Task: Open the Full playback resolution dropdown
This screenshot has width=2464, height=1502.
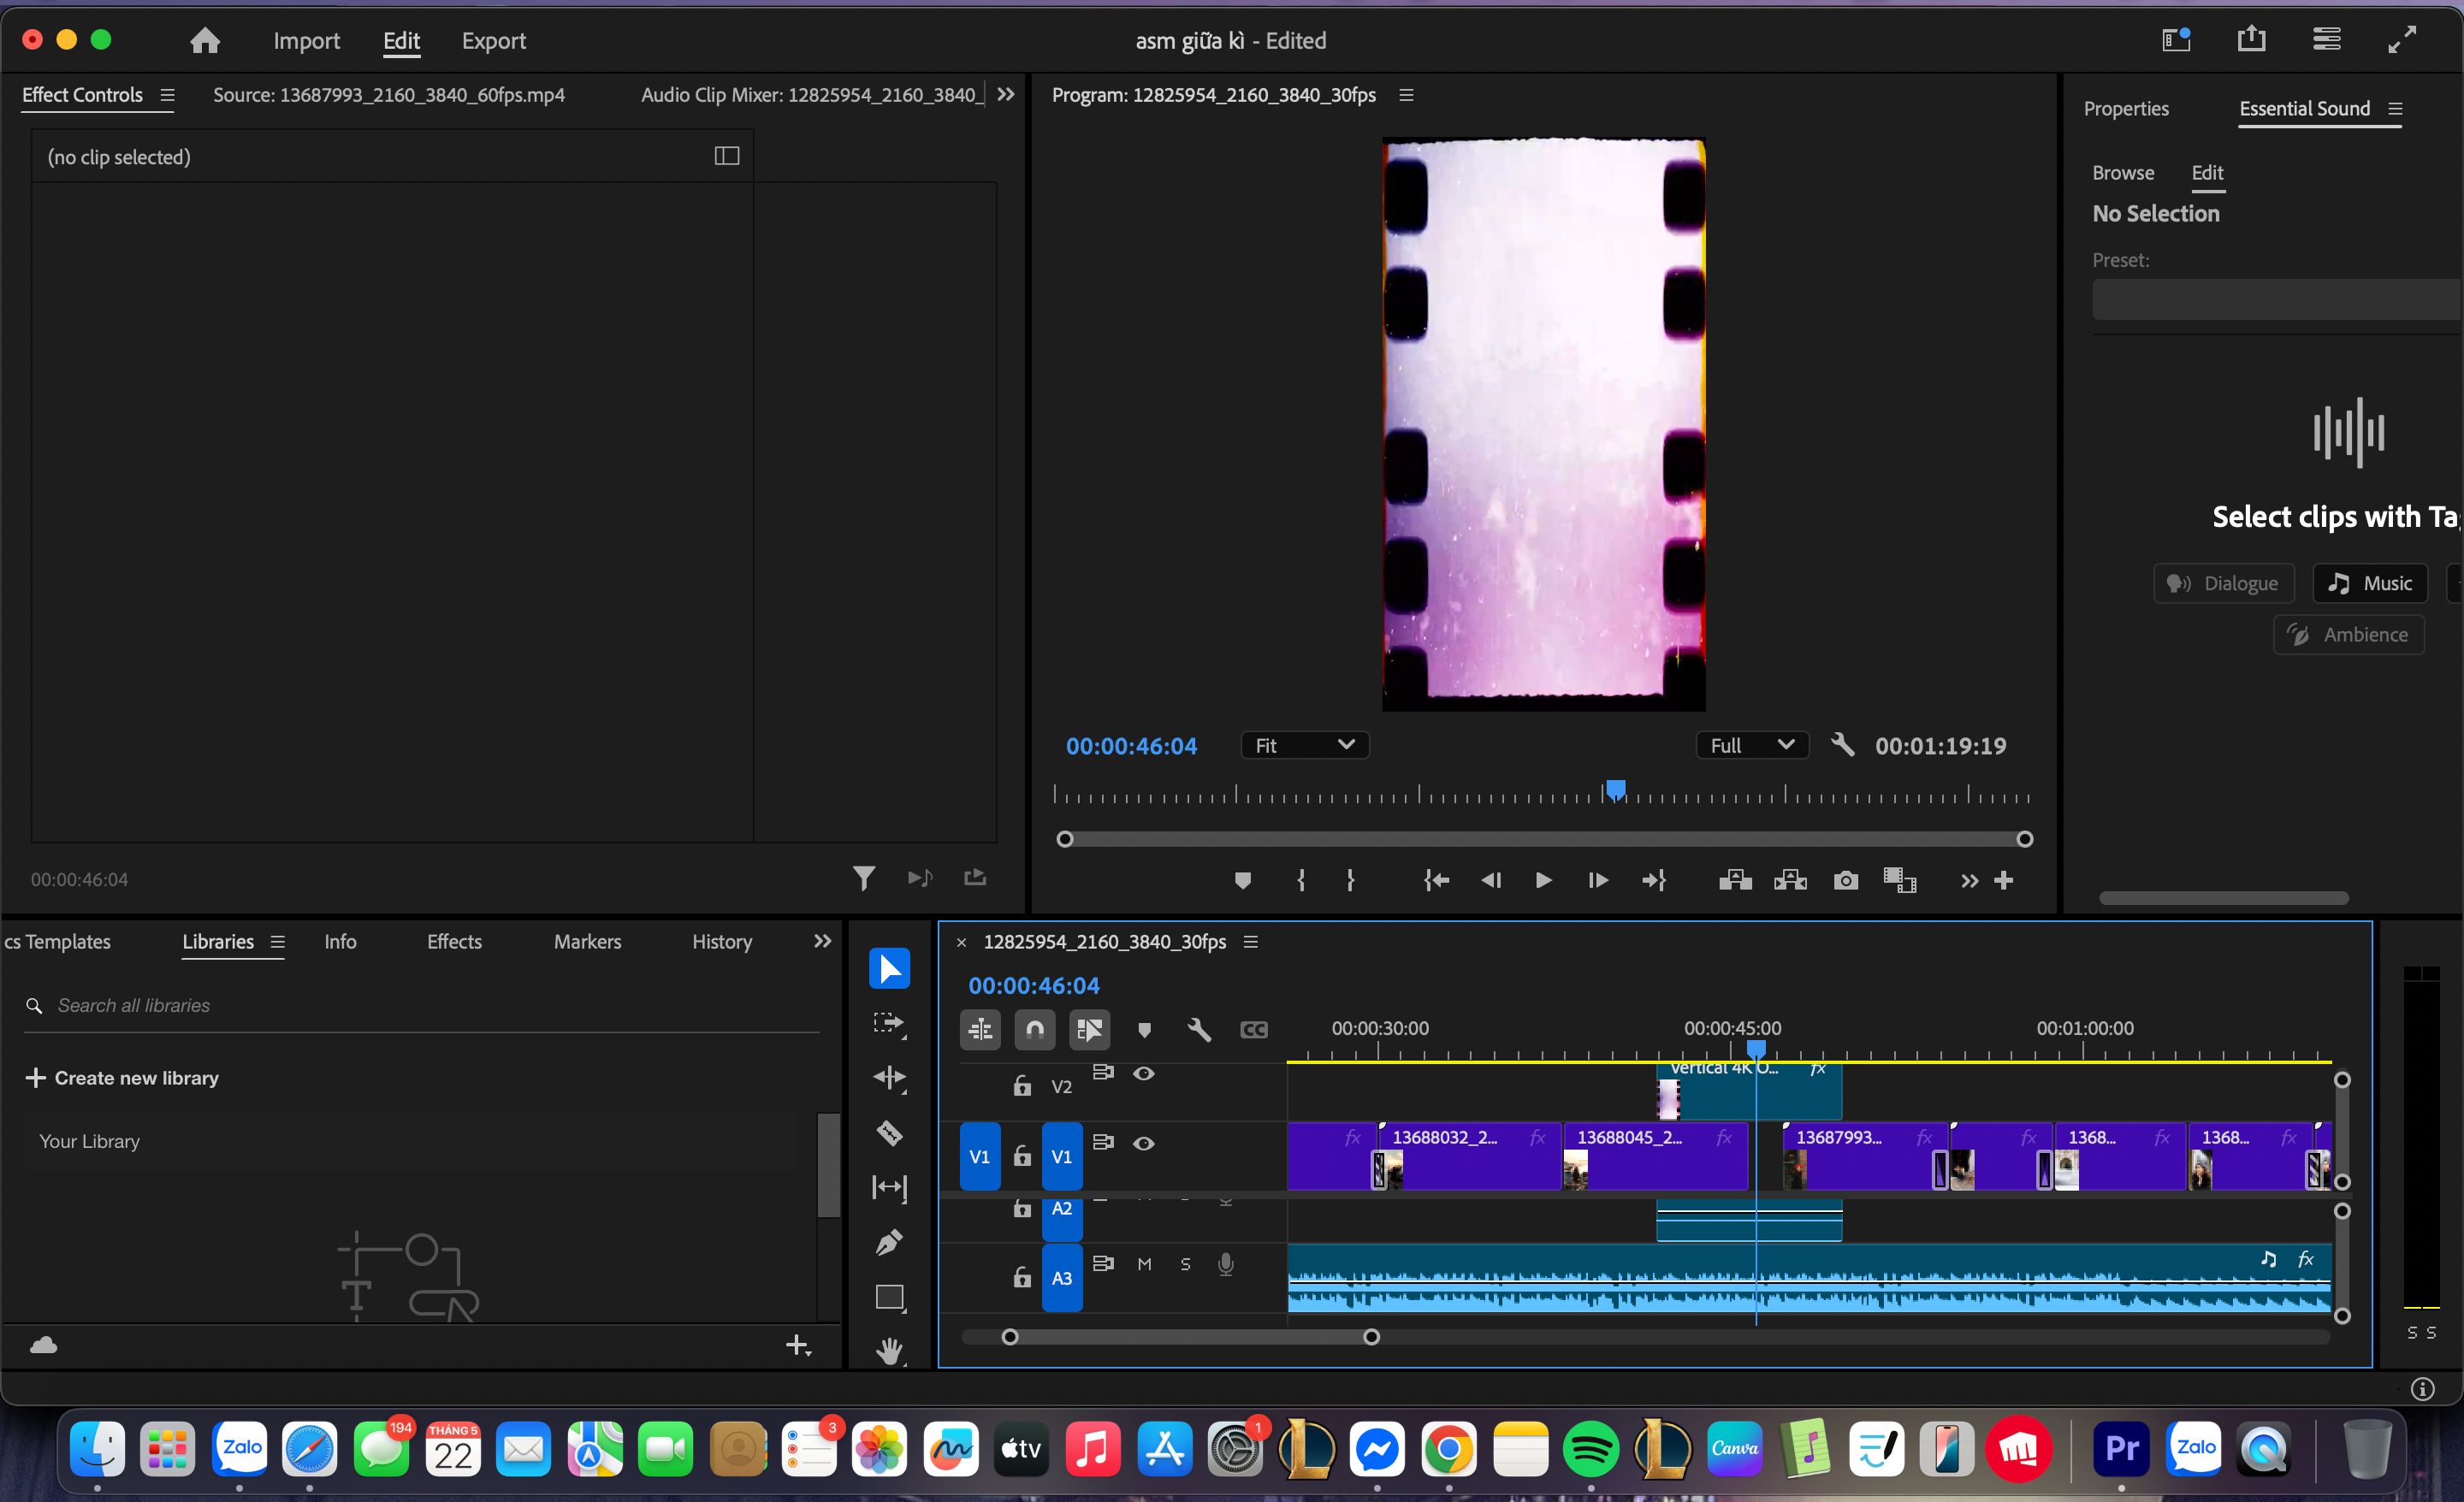Action: 1752,745
